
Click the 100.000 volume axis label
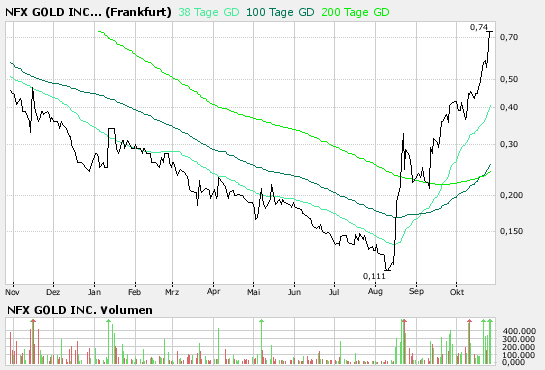click(x=518, y=355)
